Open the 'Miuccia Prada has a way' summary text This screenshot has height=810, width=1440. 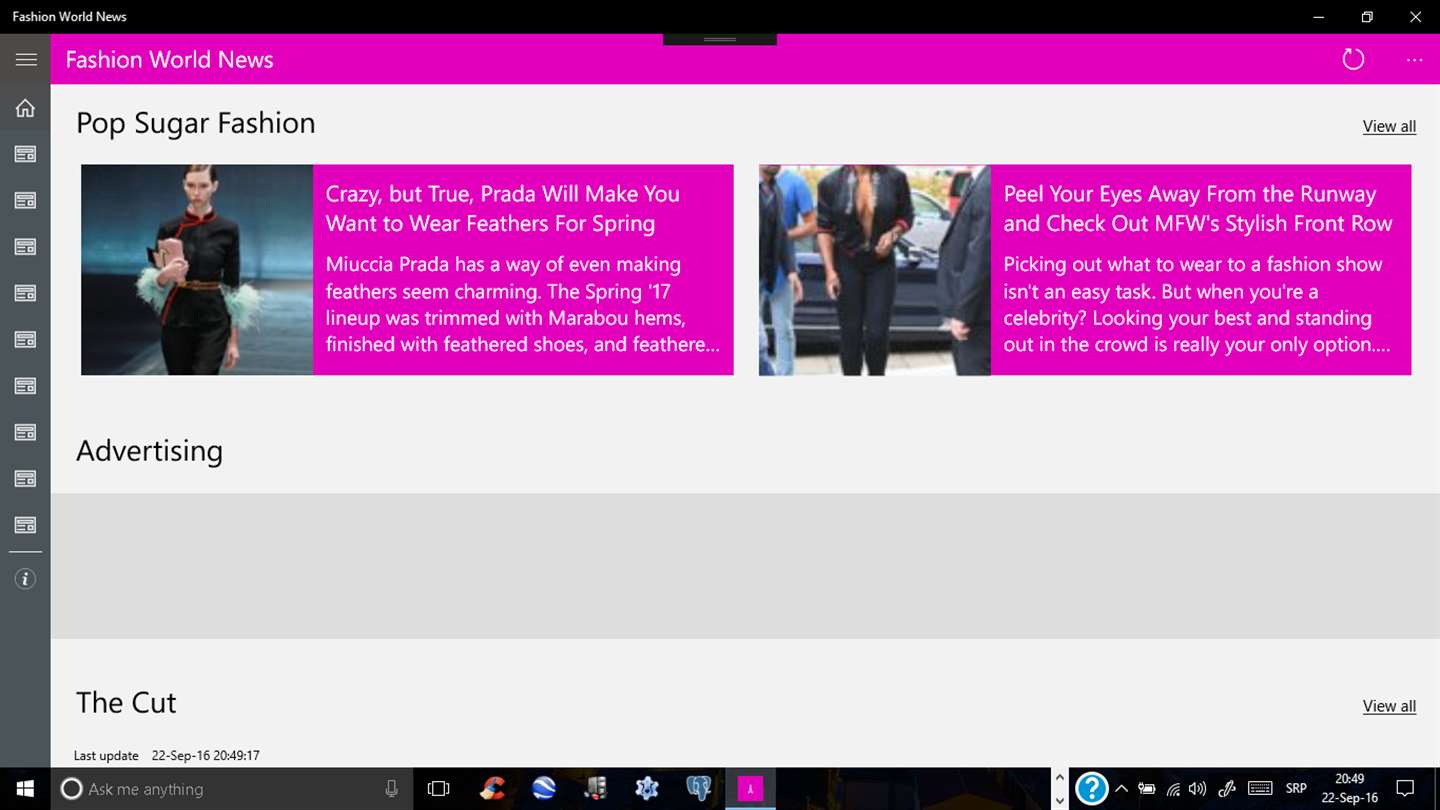(522, 304)
